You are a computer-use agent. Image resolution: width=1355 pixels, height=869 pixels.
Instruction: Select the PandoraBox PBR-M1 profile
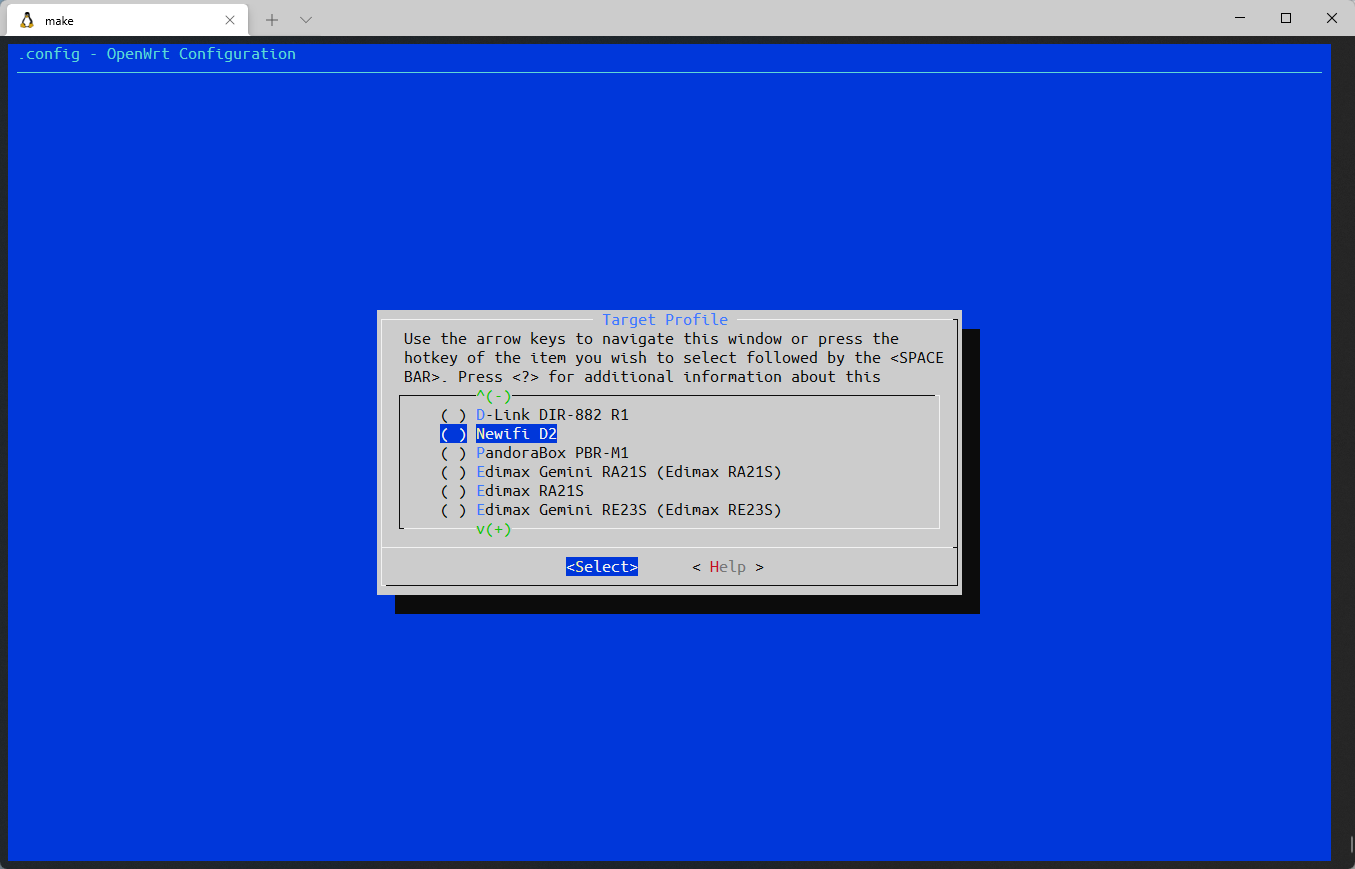pos(551,452)
